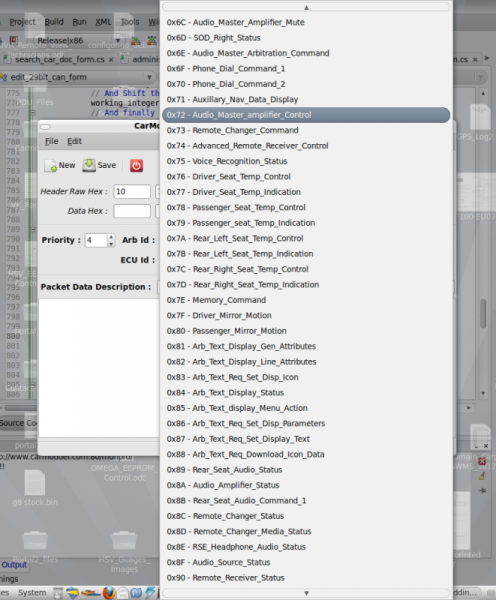Viewport: 496px width, 600px height.
Task: Click the orange car launcher in taskbar
Action: pyautogui.click(x=90, y=593)
